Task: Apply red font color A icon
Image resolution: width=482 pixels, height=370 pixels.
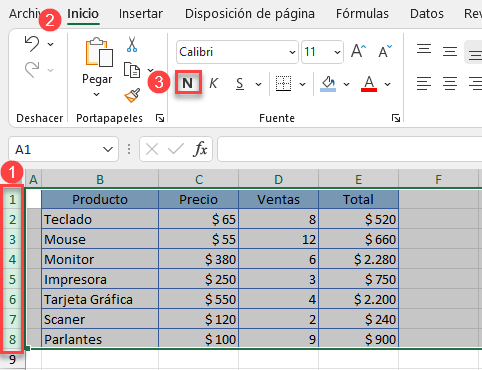Action: pos(369,84)
